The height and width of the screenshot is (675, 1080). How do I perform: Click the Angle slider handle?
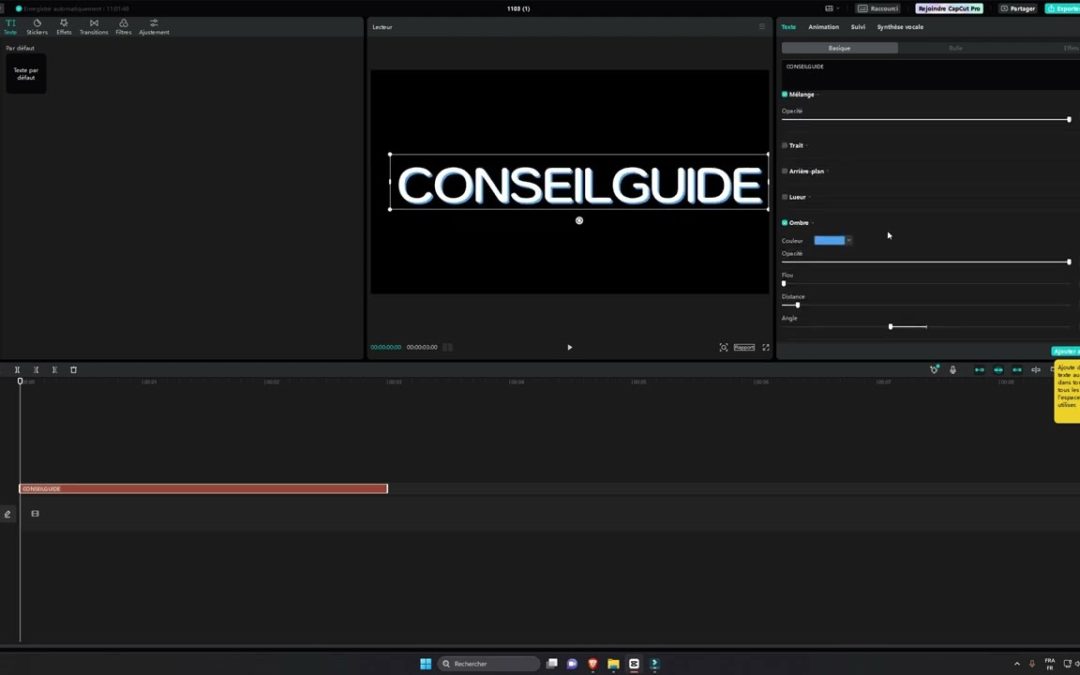coord(891,326)
